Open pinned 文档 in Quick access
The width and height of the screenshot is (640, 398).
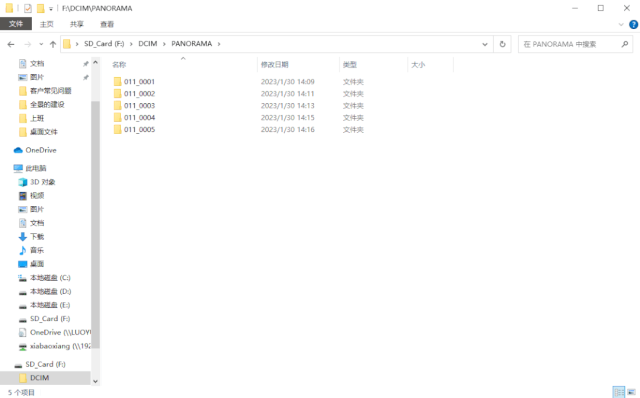37,64
